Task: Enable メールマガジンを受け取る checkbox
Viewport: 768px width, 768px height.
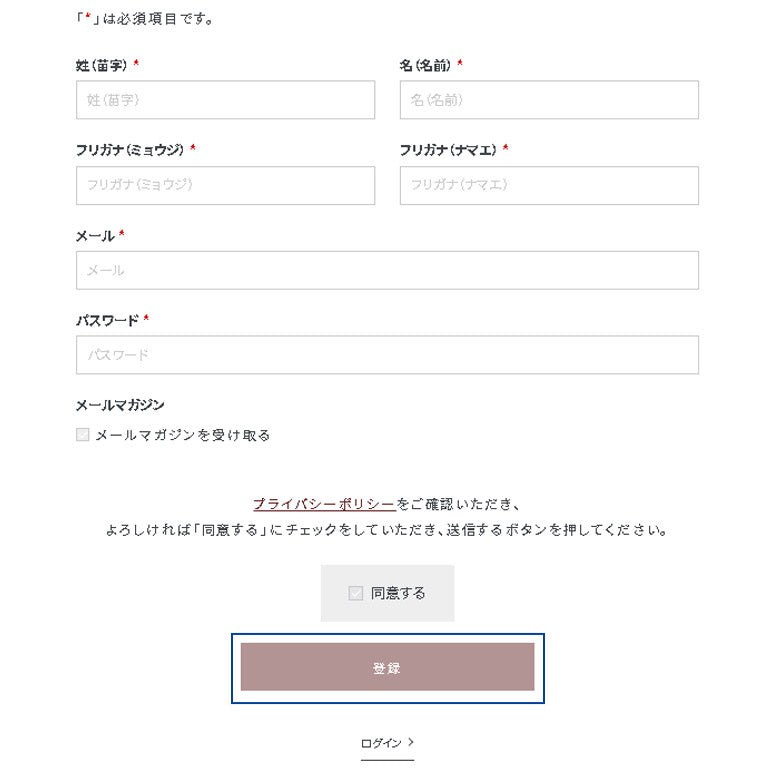Action: [x=83, y=434]
